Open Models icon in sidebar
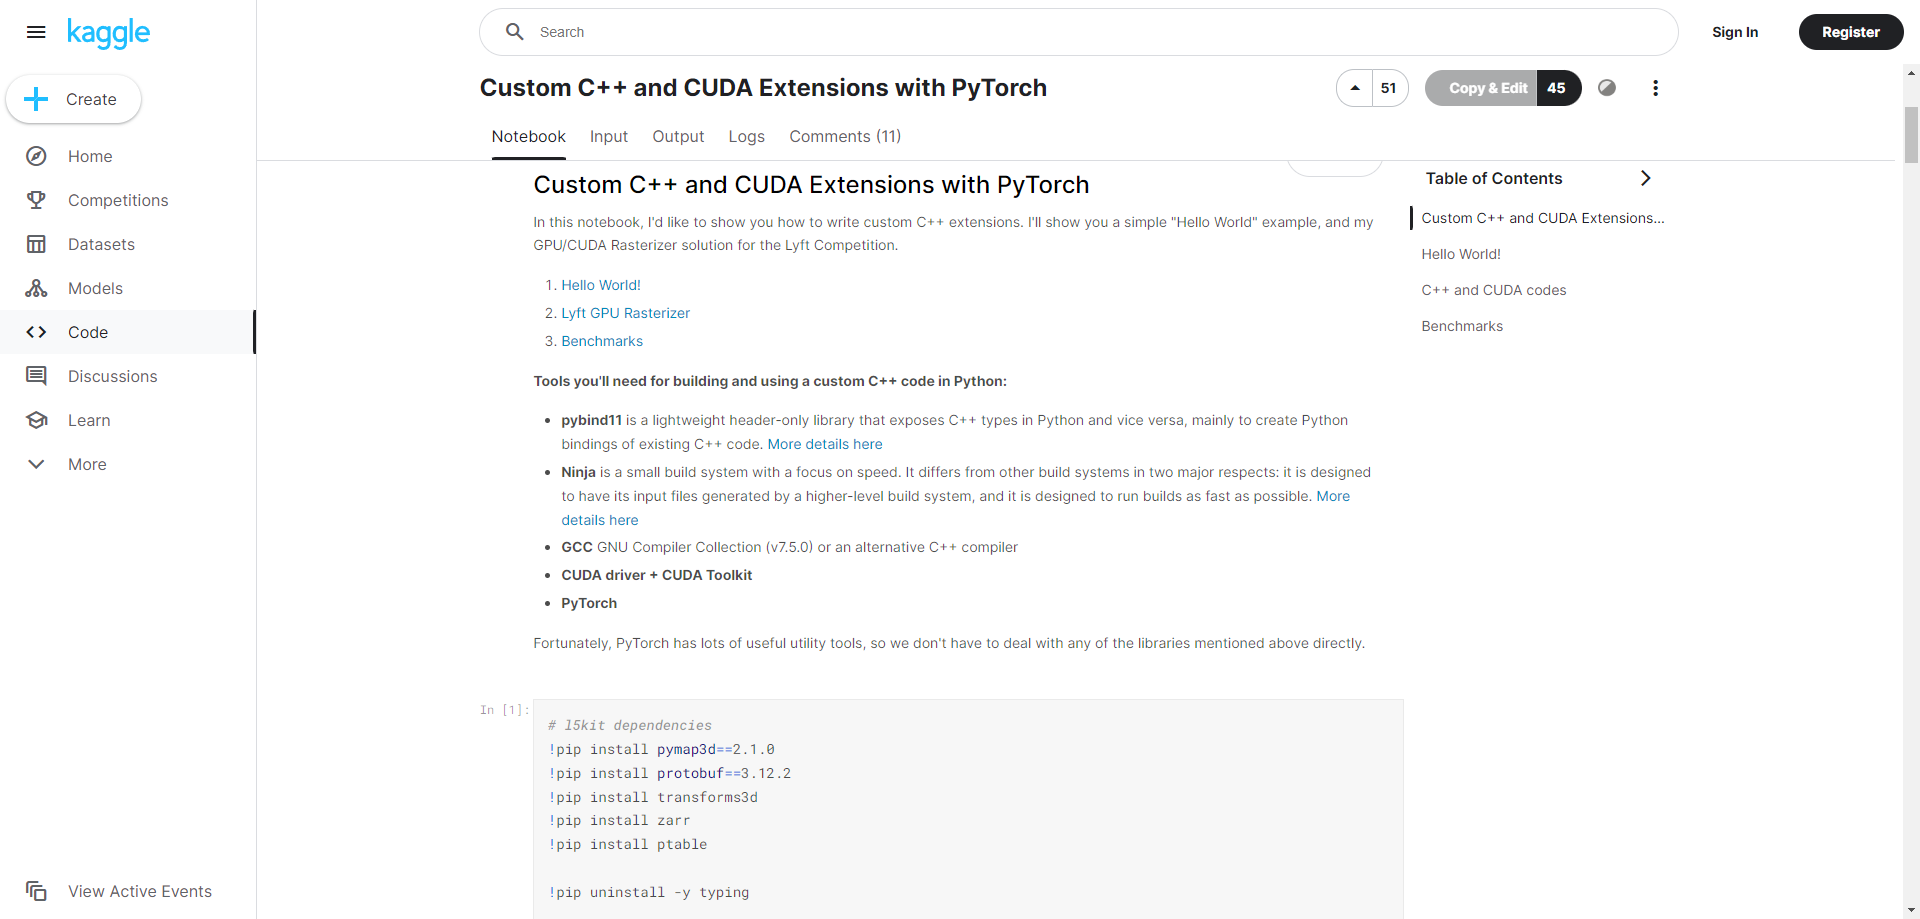The height and width of the screenshot is (919, 1920). [x=36, y=288]
